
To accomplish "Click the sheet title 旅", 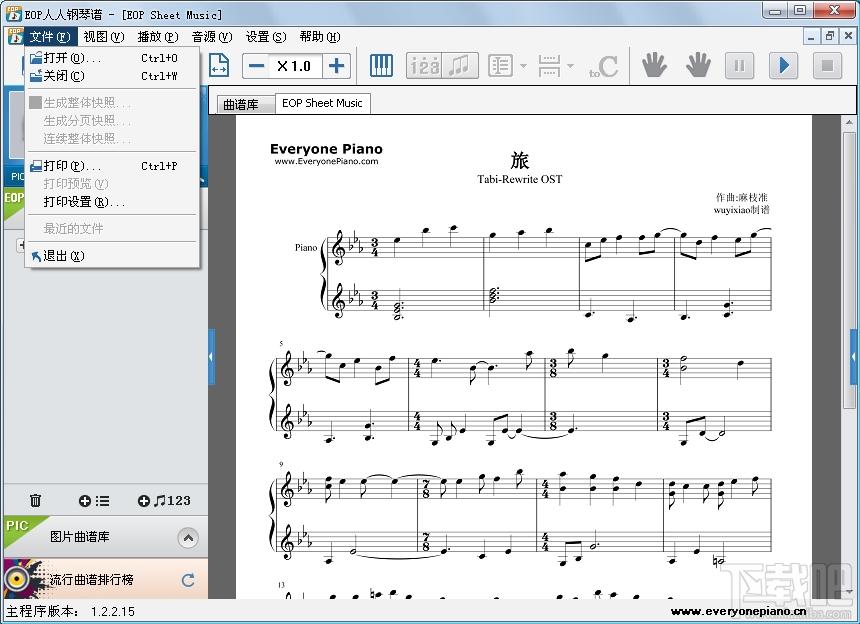I will click(519, 161).
